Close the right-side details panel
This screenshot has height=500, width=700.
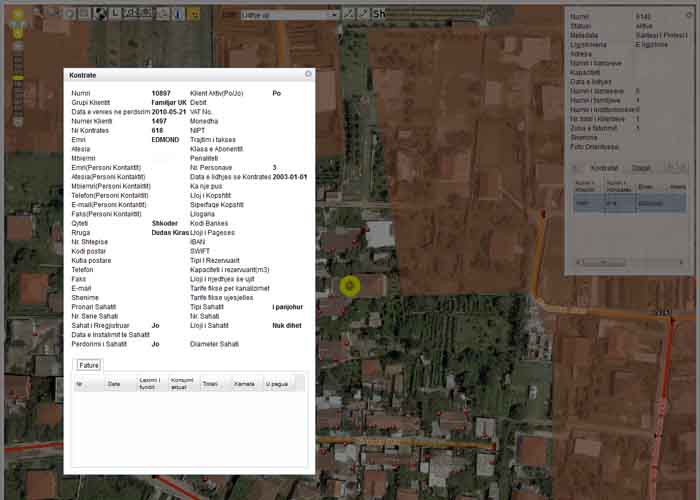coord(686,14)
